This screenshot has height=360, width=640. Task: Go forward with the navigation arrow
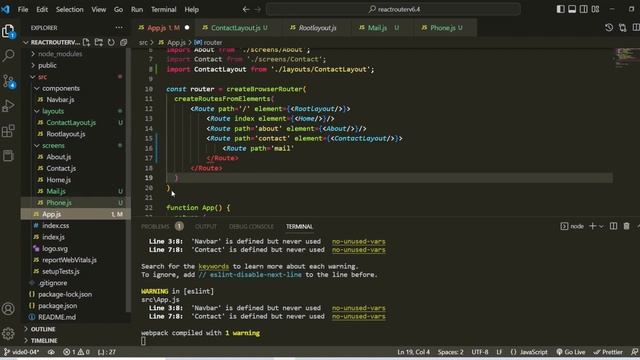click(x=258, y=9)
